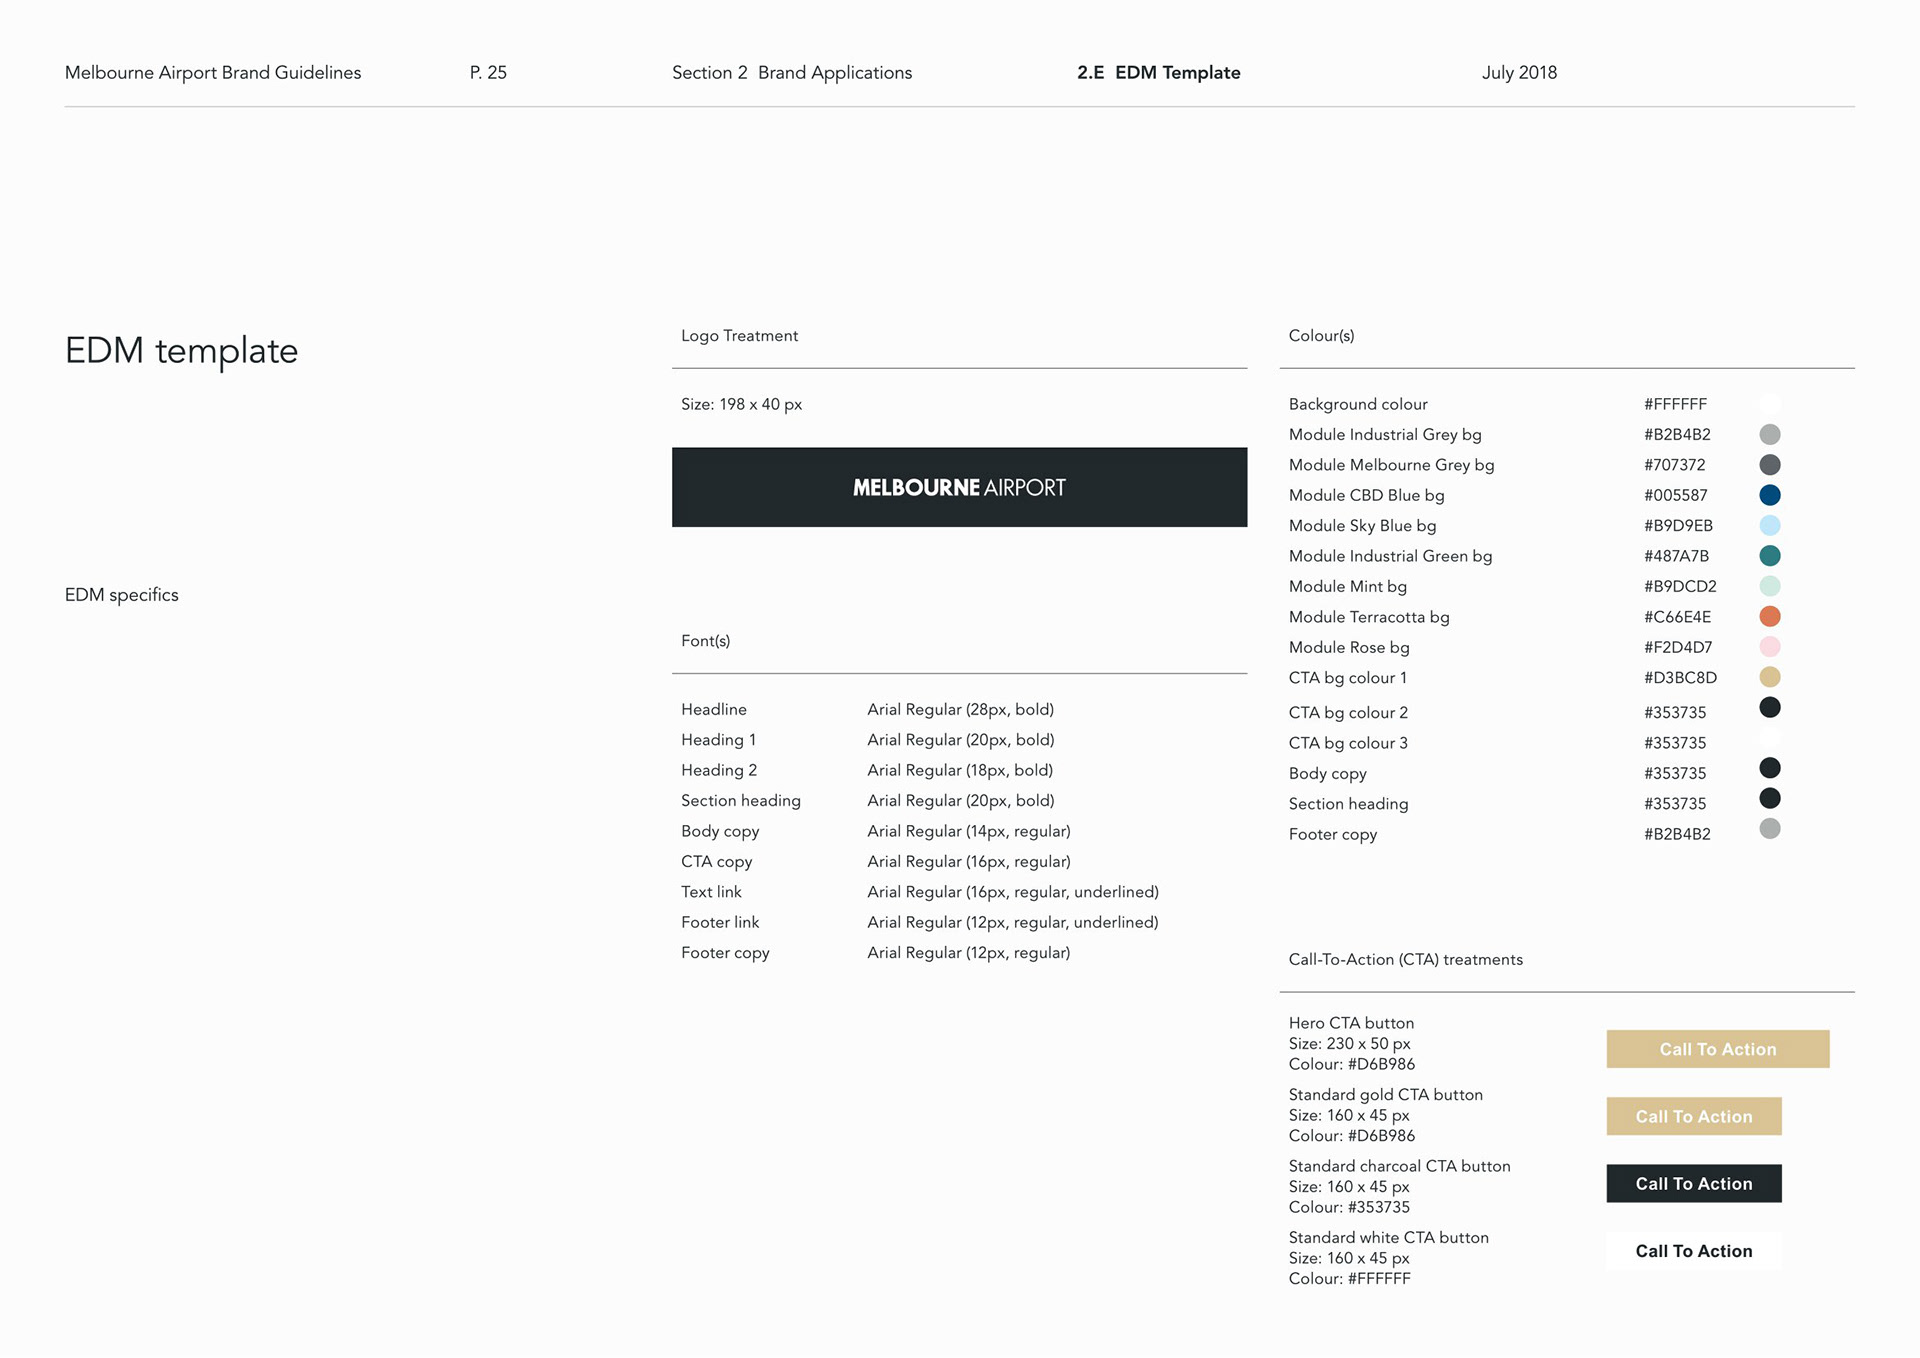Click the Industrial Green colour swatch

click(x=1769, y=556)
